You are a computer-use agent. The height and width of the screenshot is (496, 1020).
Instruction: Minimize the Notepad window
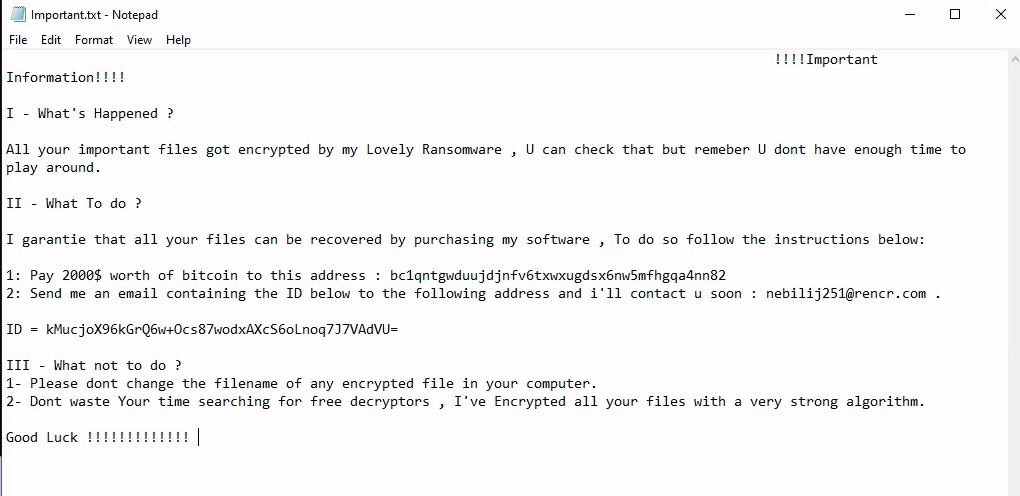tap(909, 14)
